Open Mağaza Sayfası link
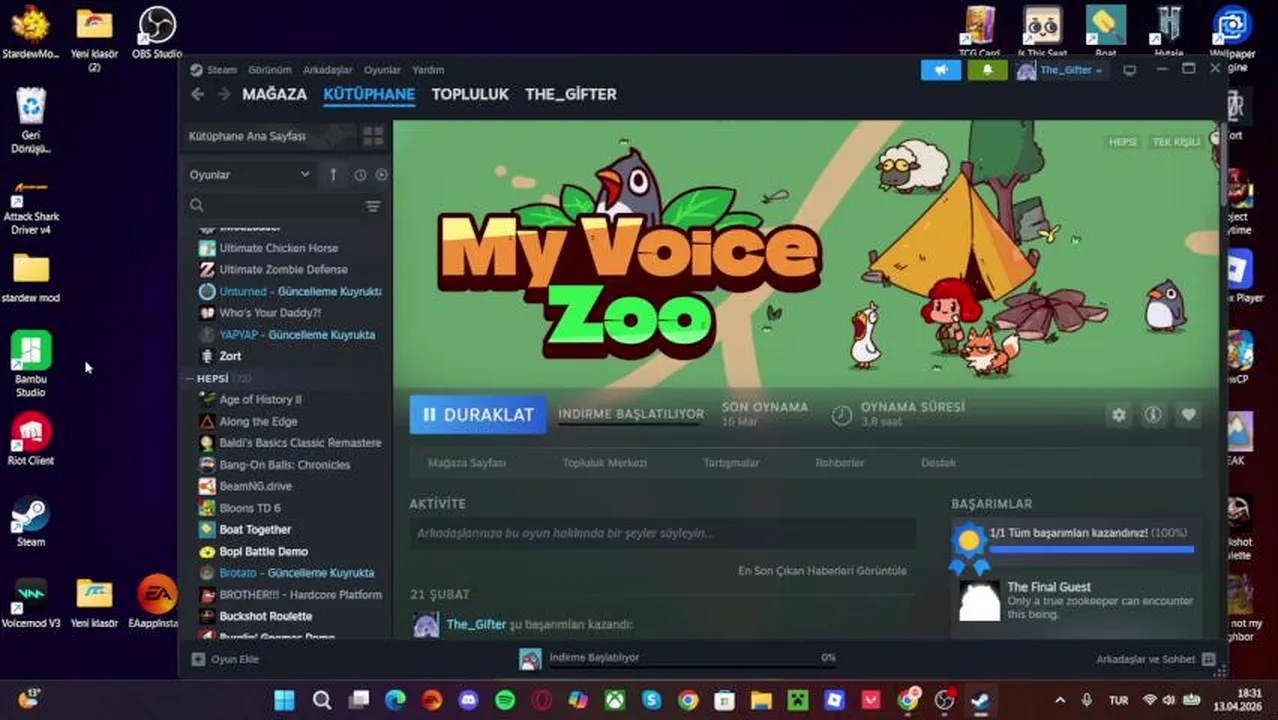The image size is (1278, 720). point(467,463)
